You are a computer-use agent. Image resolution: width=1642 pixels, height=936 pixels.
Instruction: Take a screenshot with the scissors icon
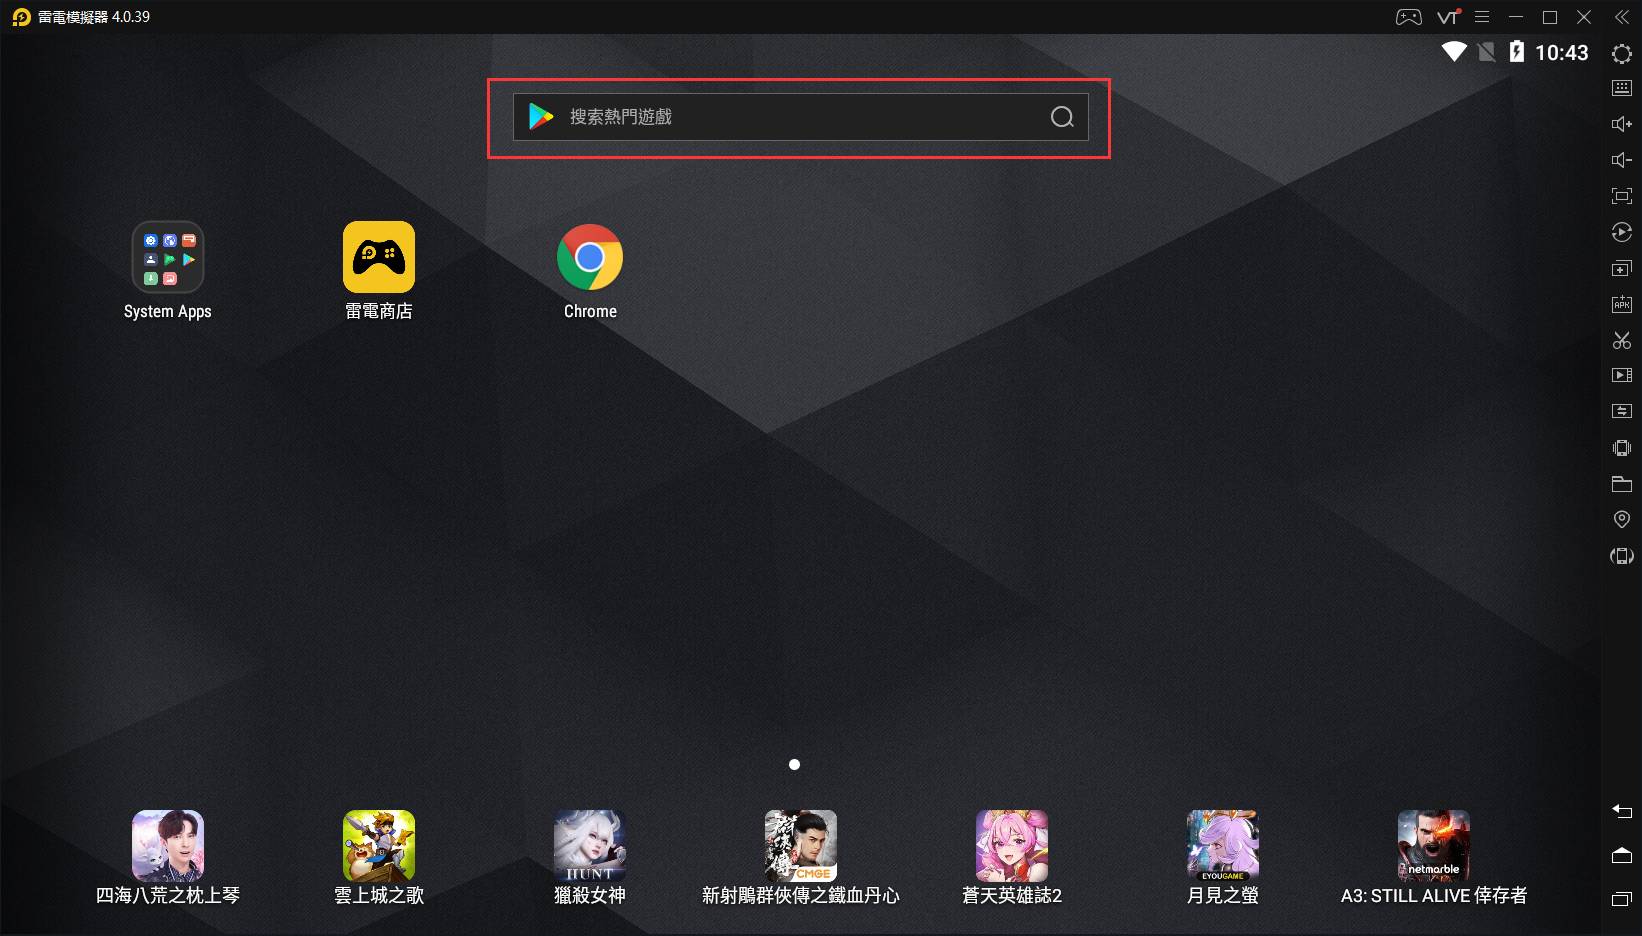[x=1621, y=340]
